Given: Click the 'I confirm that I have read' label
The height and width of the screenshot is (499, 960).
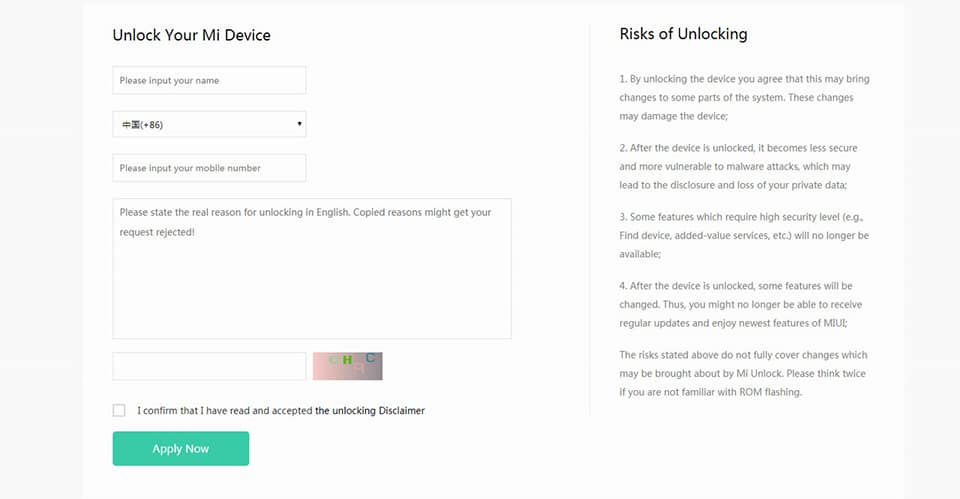Looking at the screenshot, I should (x=225, y=410).
